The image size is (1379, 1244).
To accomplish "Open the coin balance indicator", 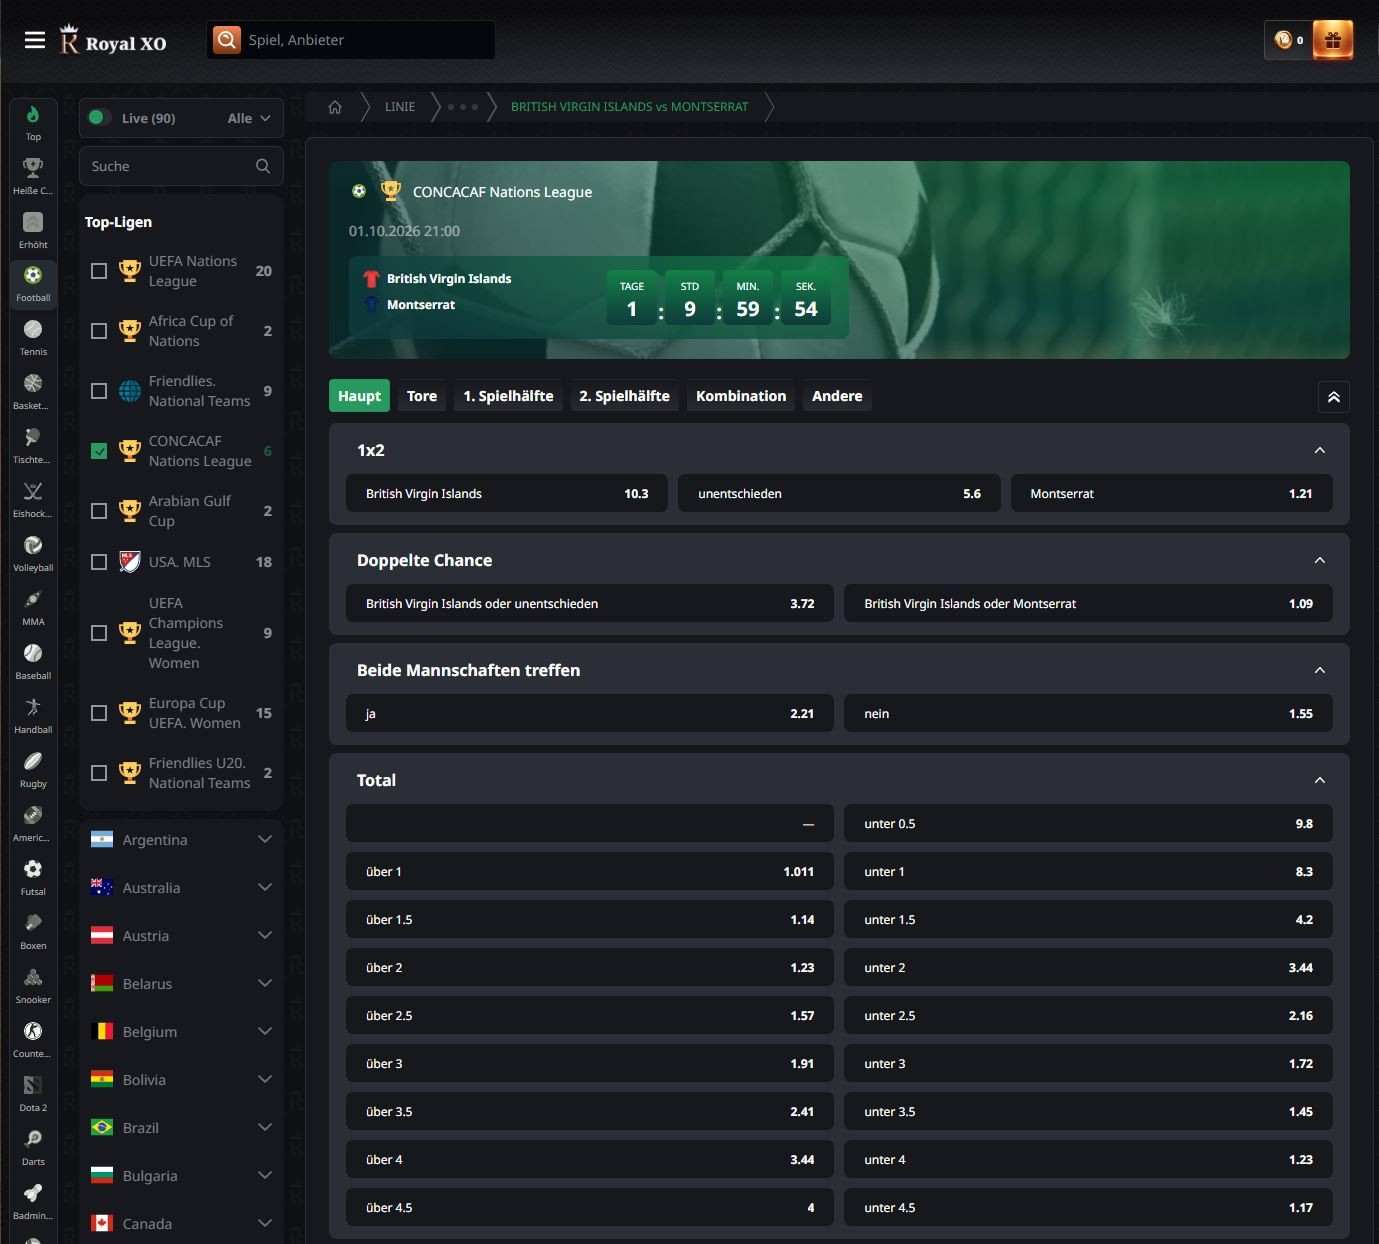I will [x=1289, y=40].
